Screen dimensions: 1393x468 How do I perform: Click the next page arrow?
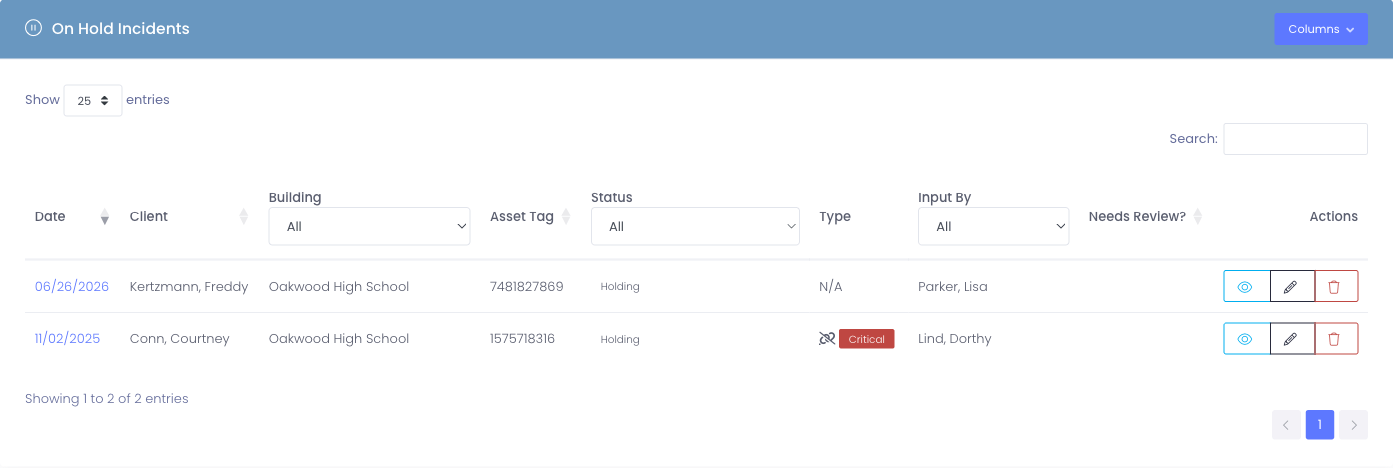(1354, 425)
